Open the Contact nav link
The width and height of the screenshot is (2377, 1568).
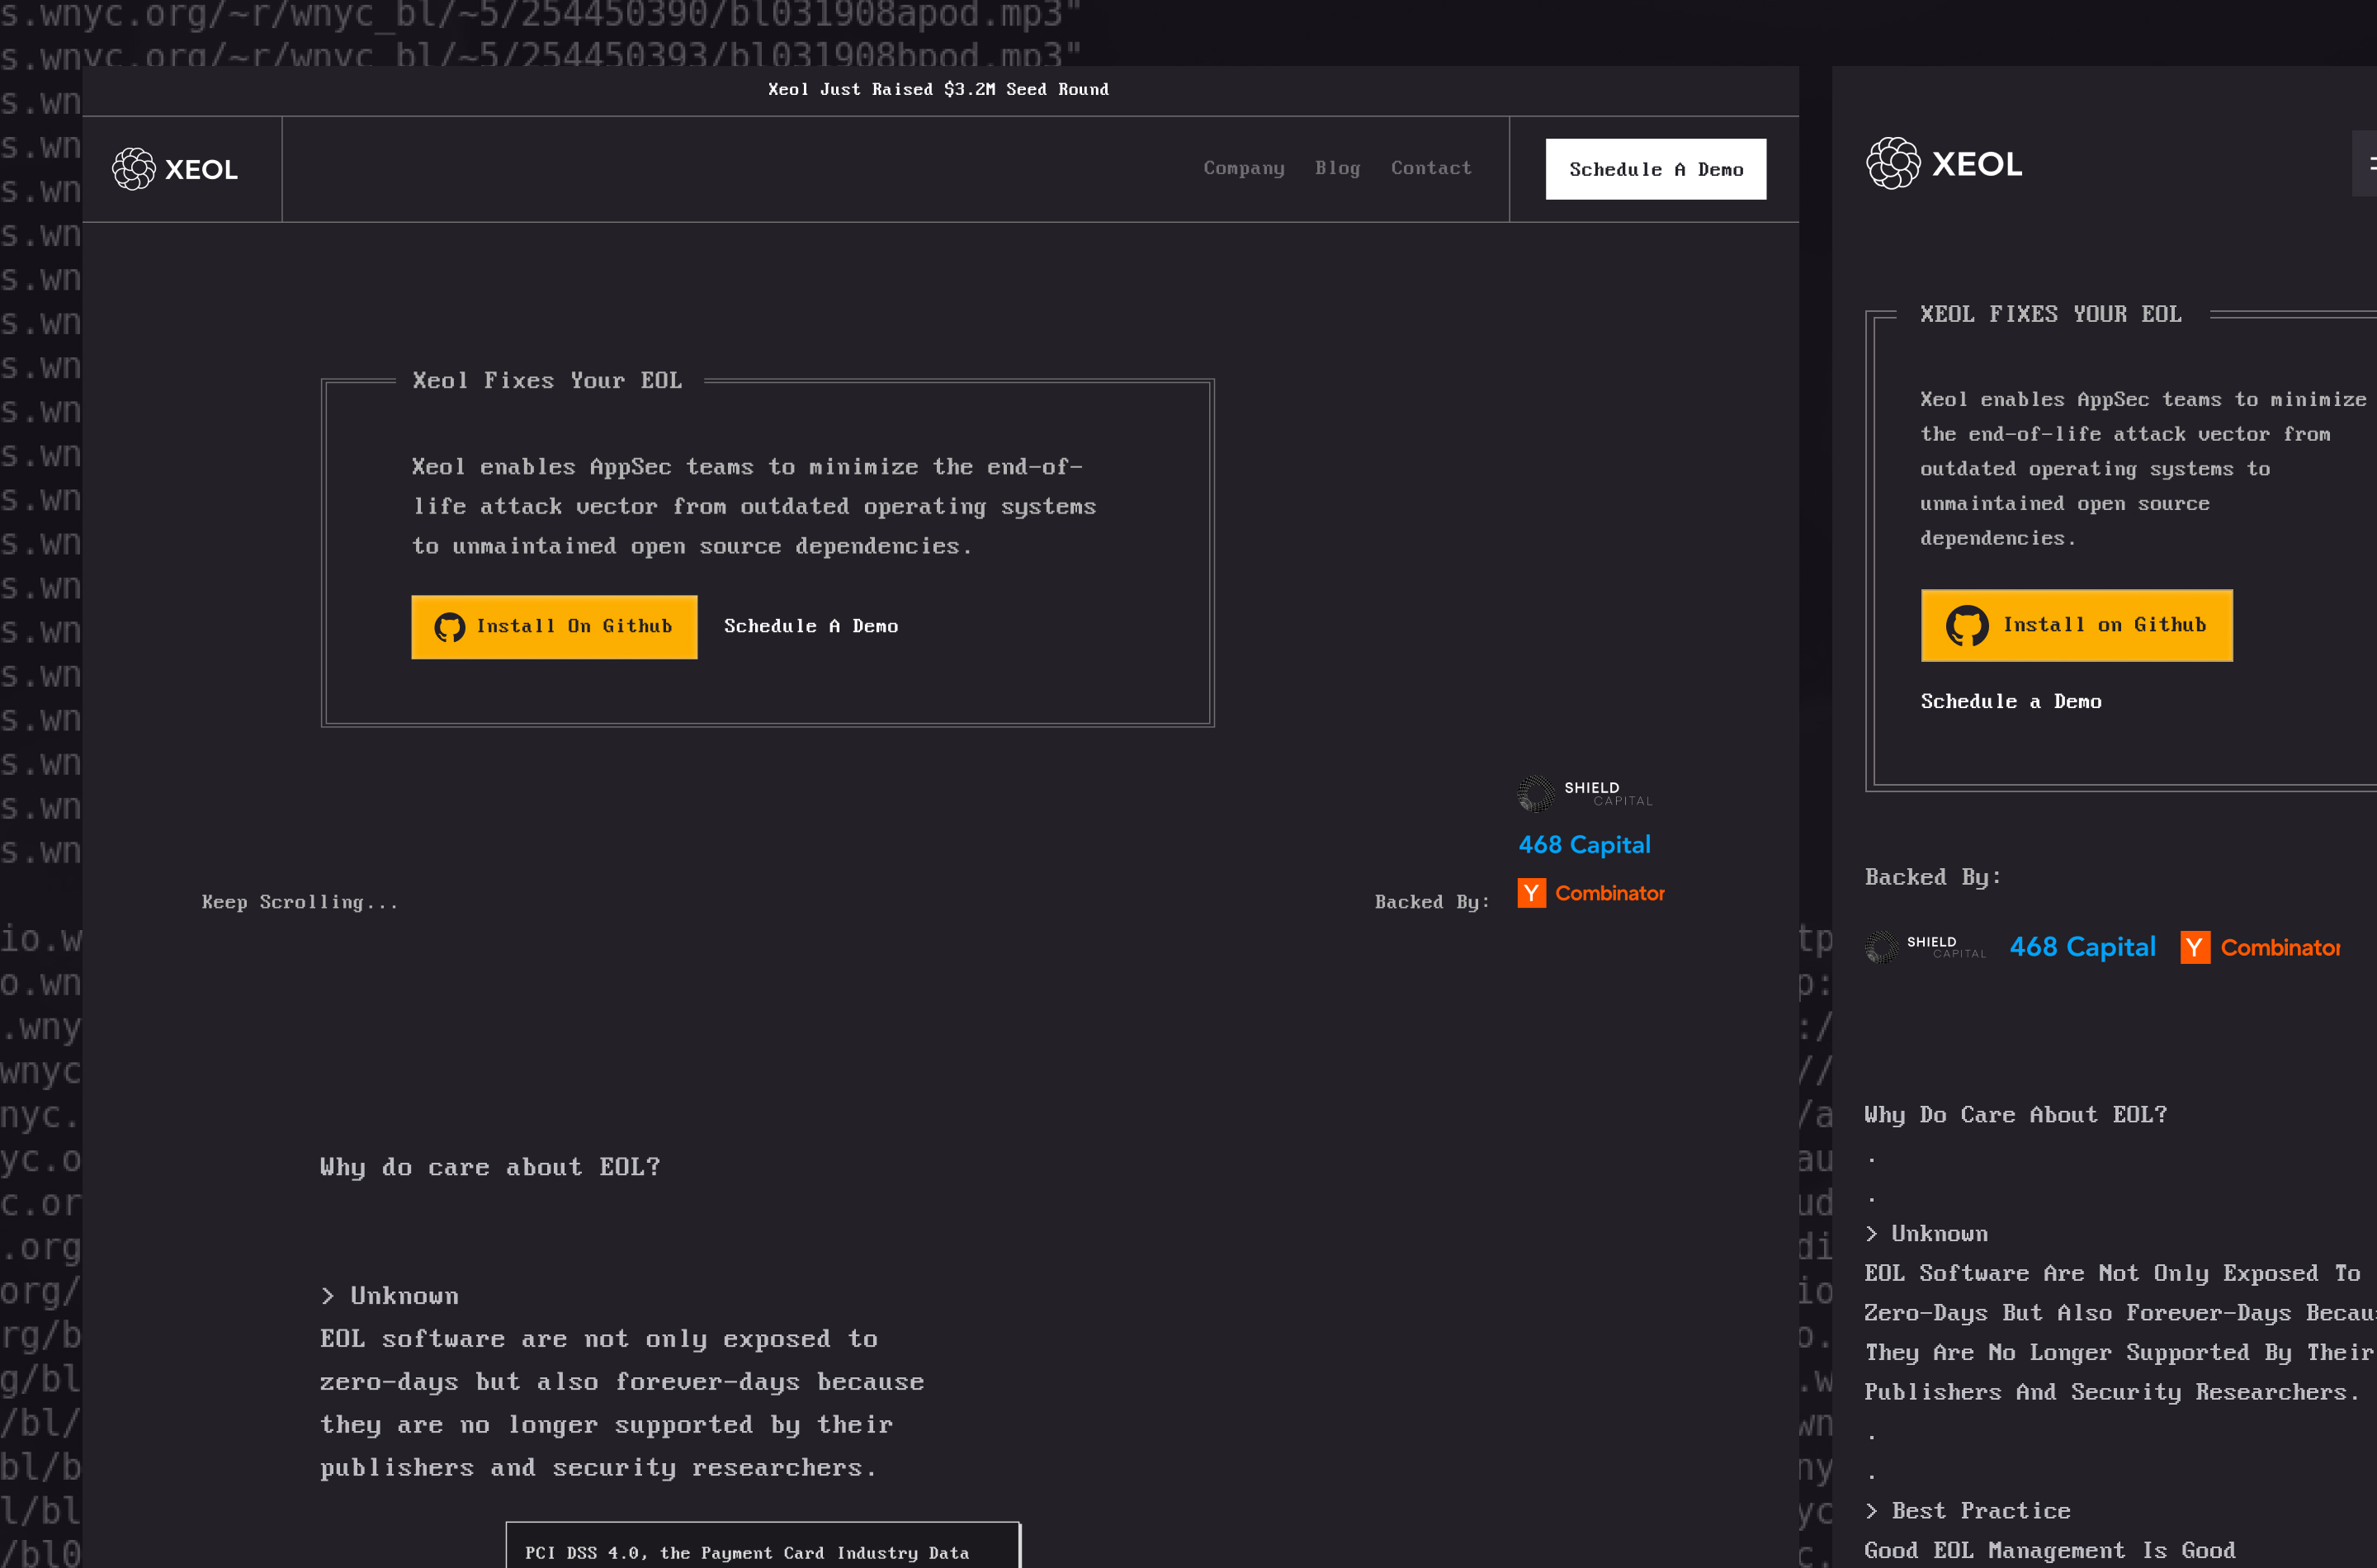1431,168
